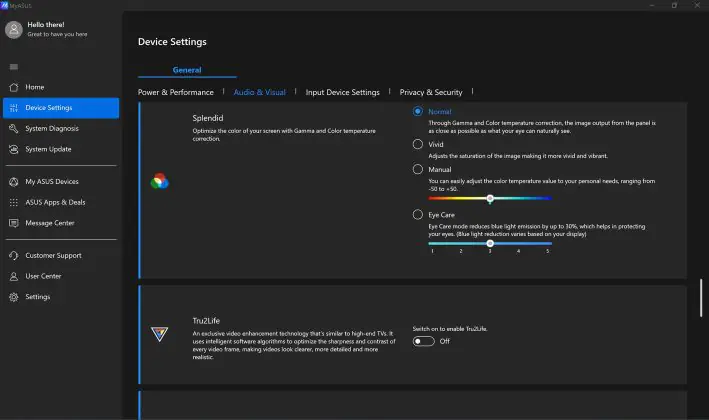Click the user profile avatar
Screen dimensions: 709x420
[x=14, y=29]
